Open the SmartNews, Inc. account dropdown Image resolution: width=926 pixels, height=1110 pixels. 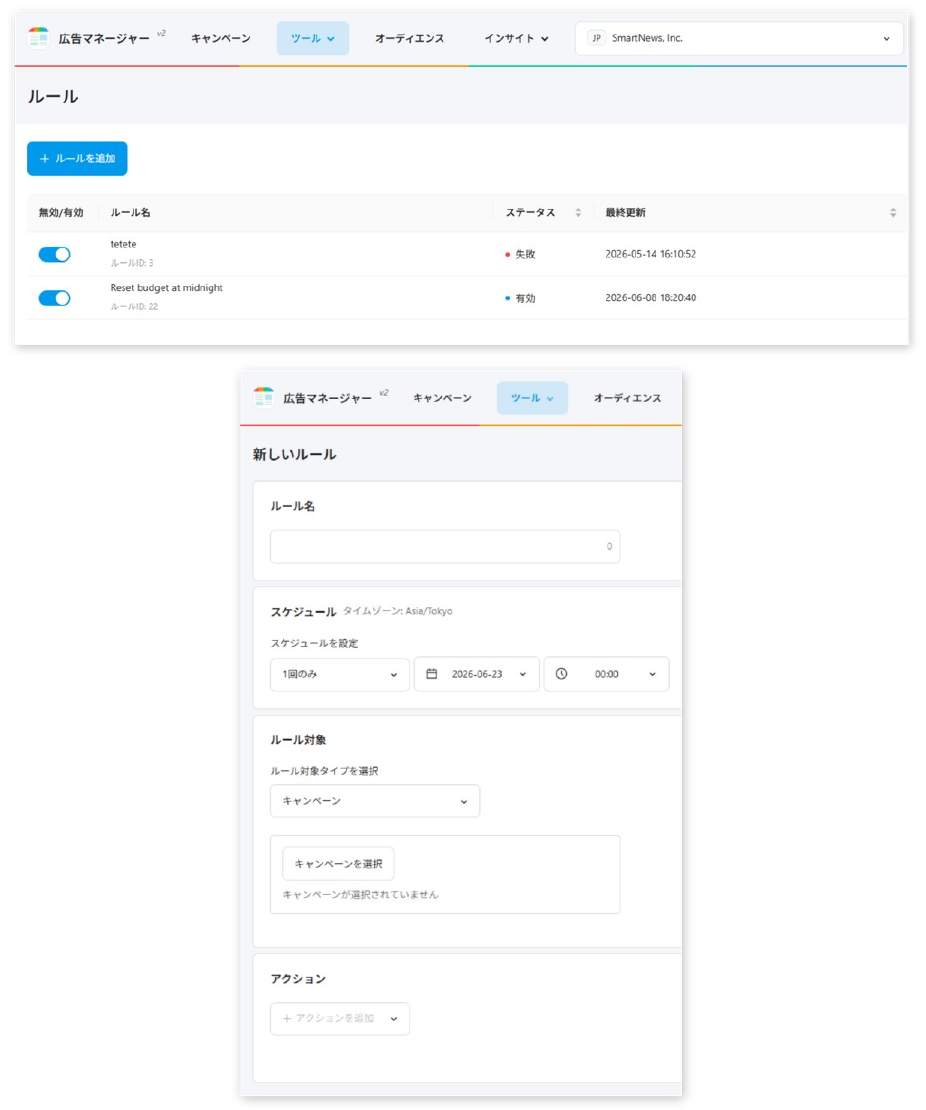point(739,38)
